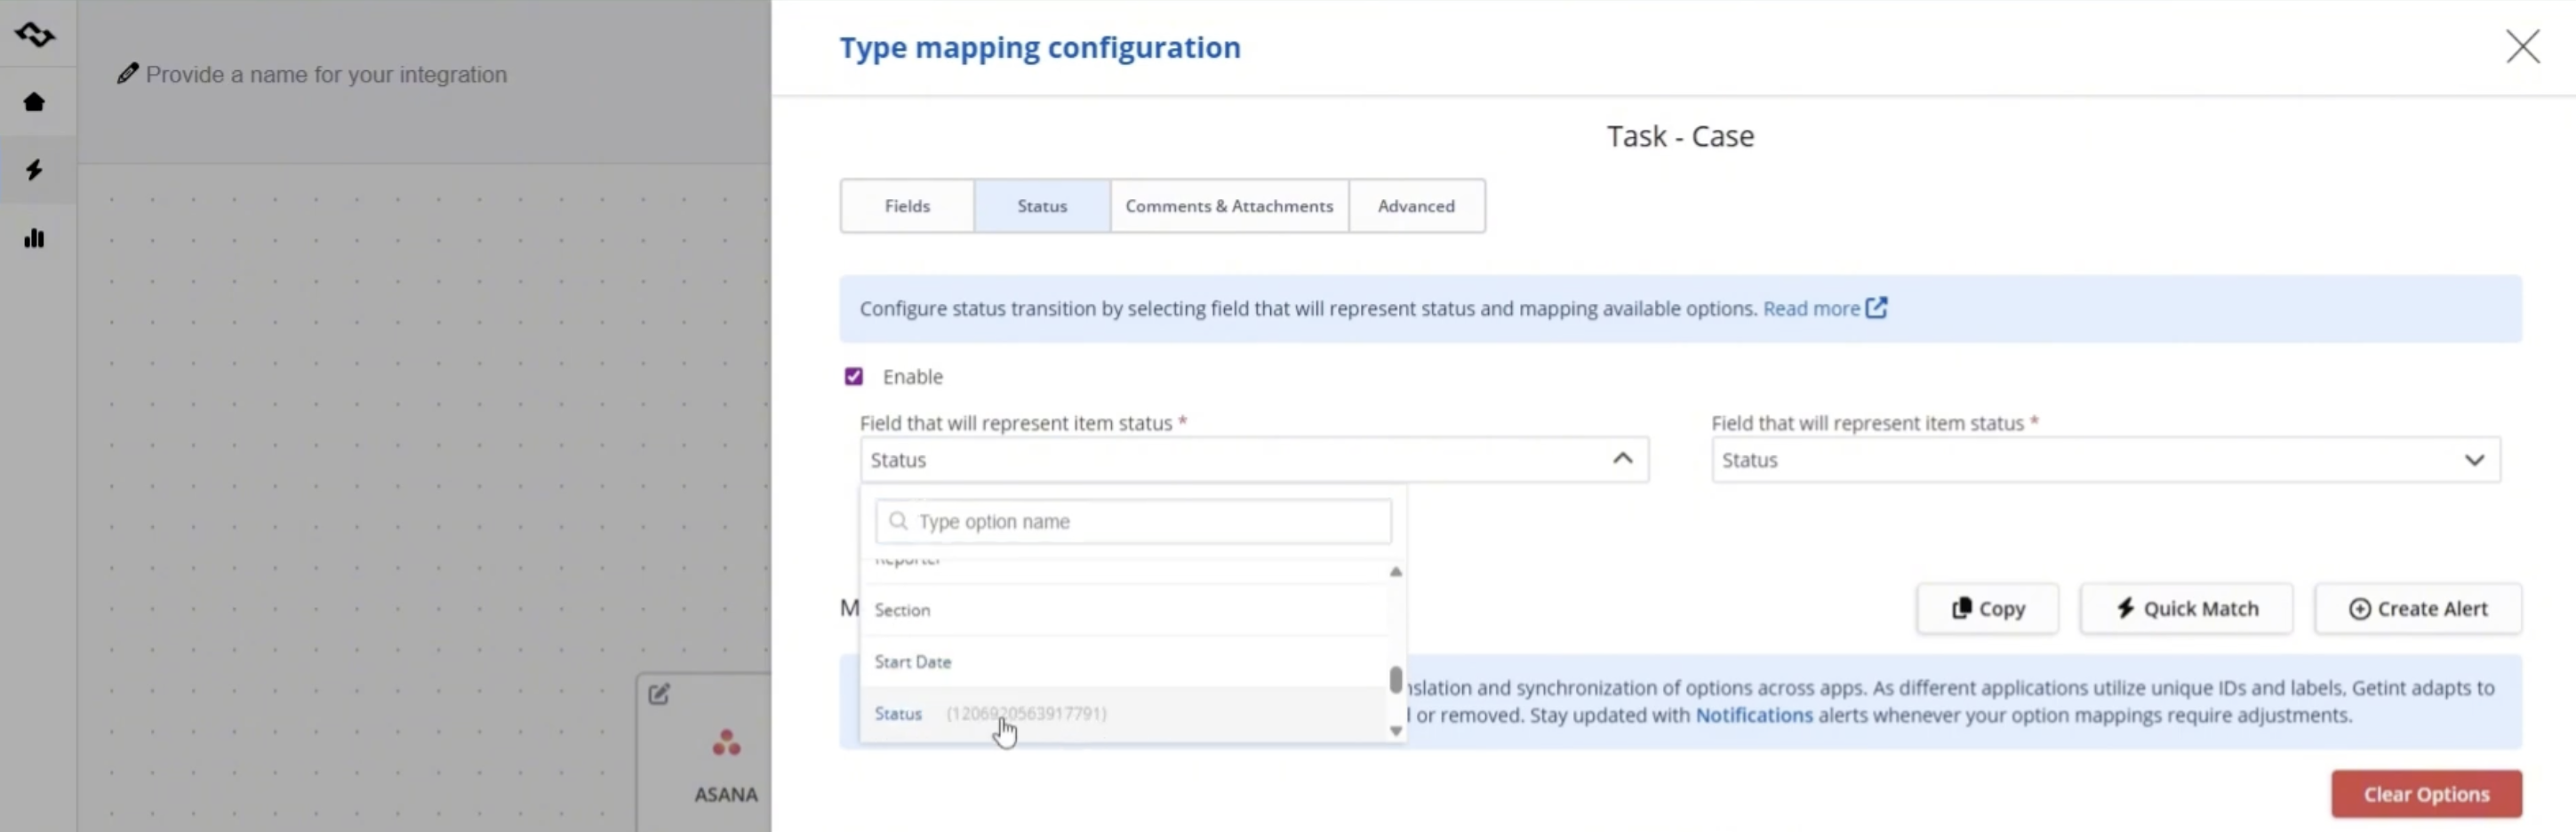Click the Provide a name for your integration field
This screenshot has height=832, width=2576.
point(326,74)
